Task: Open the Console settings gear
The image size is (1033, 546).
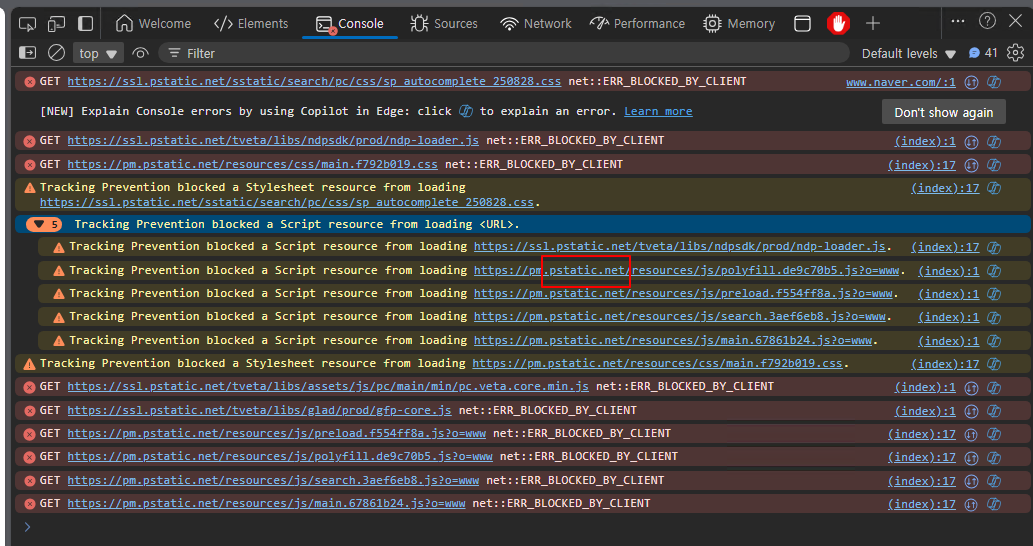Action: (x=1015, y=53)
